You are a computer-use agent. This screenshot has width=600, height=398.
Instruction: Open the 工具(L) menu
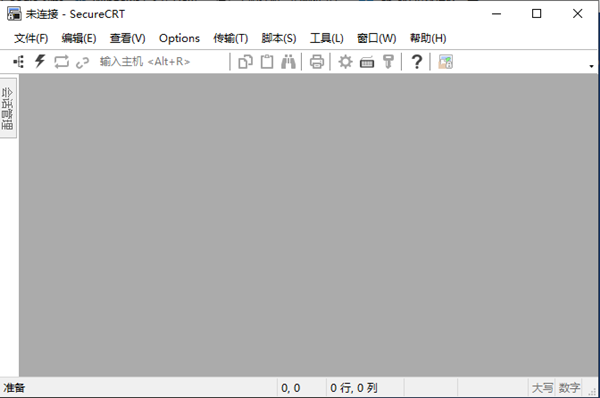click(x=327, y=38)
